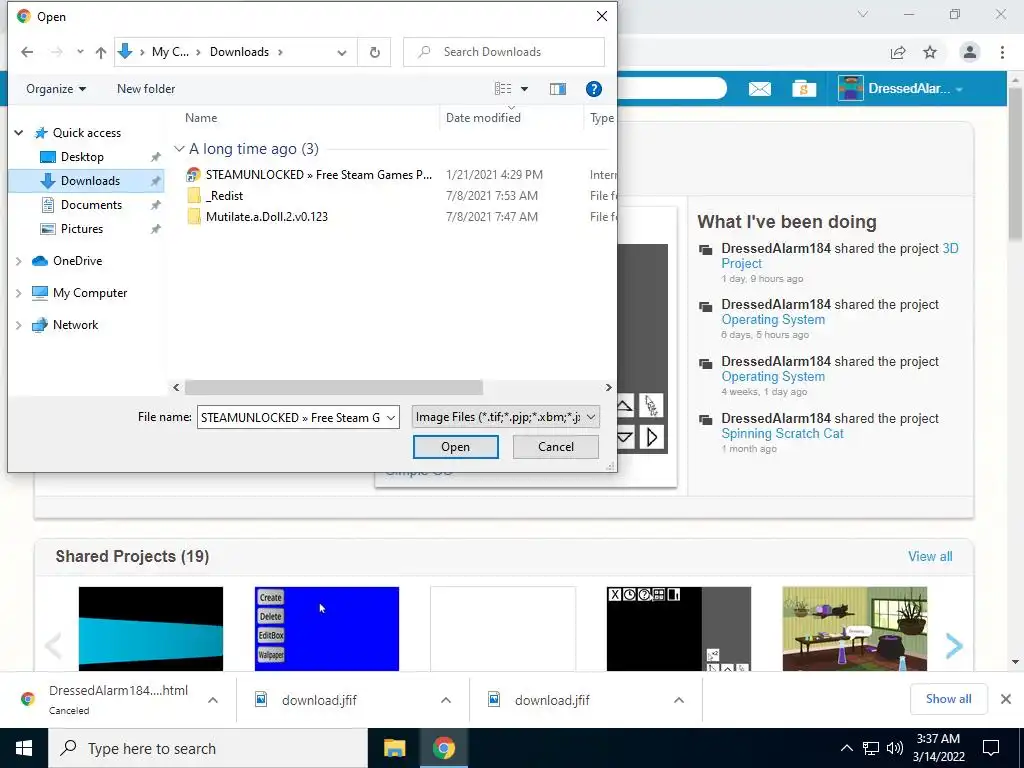The width and height of the screenshot is (1024, 768).
Task: Collapse the 'A long time ago' group
Action: click(x=179, y=149)
